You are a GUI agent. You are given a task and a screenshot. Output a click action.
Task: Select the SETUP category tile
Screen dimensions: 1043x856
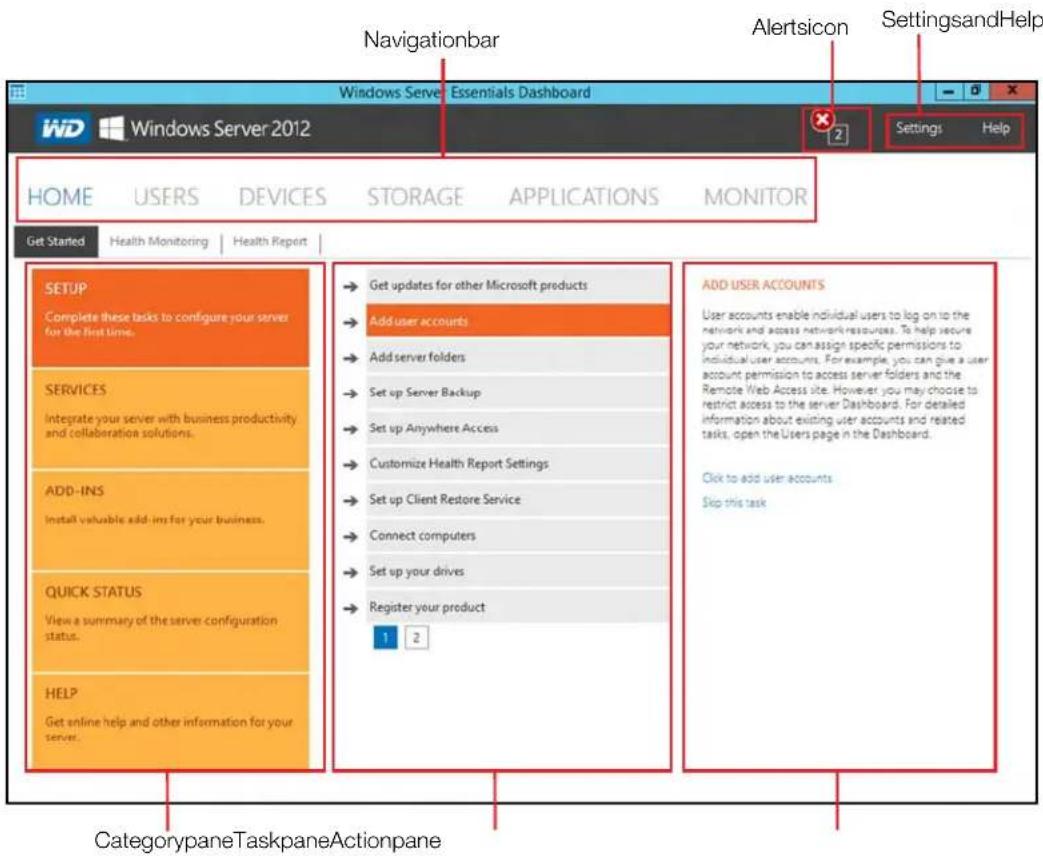point(171,317)
